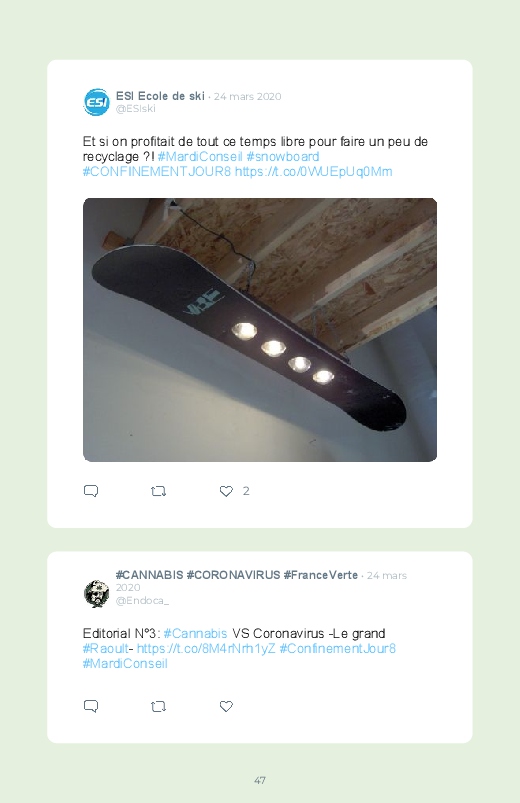Like the ESI snowboard tweet
The width and height of the screenshot is (520, 803).
(226, 491)
